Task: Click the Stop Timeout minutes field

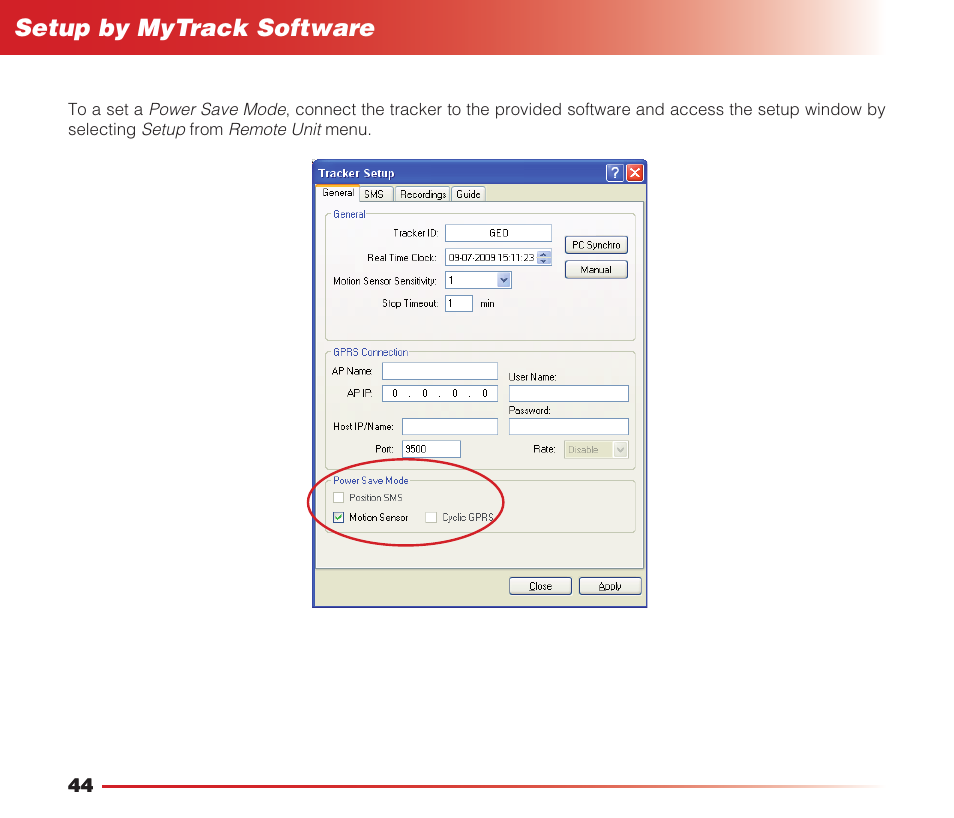Action: [x=459, y=303]
